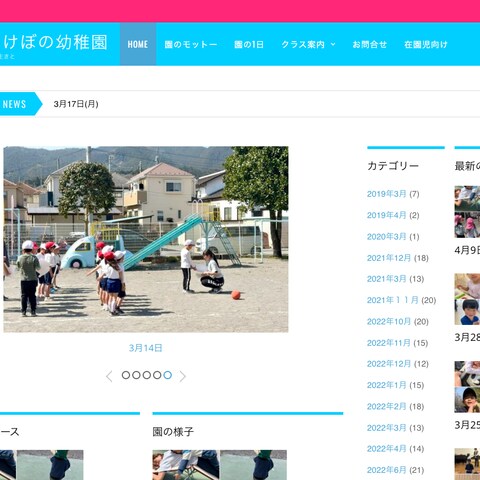
Task: Click the カテゴリー sidebar heading
Action: 393,166
